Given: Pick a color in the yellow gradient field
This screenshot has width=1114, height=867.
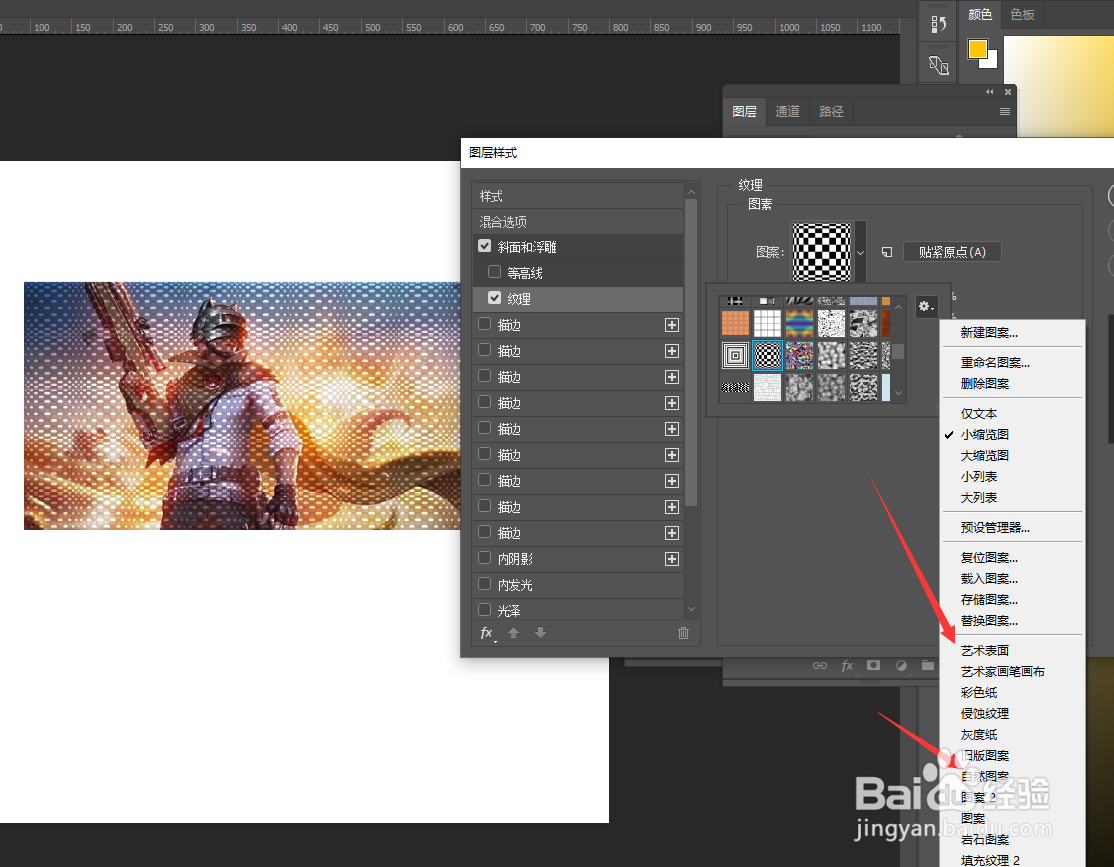Looking at the screenshot, I should coord(1059,85).
